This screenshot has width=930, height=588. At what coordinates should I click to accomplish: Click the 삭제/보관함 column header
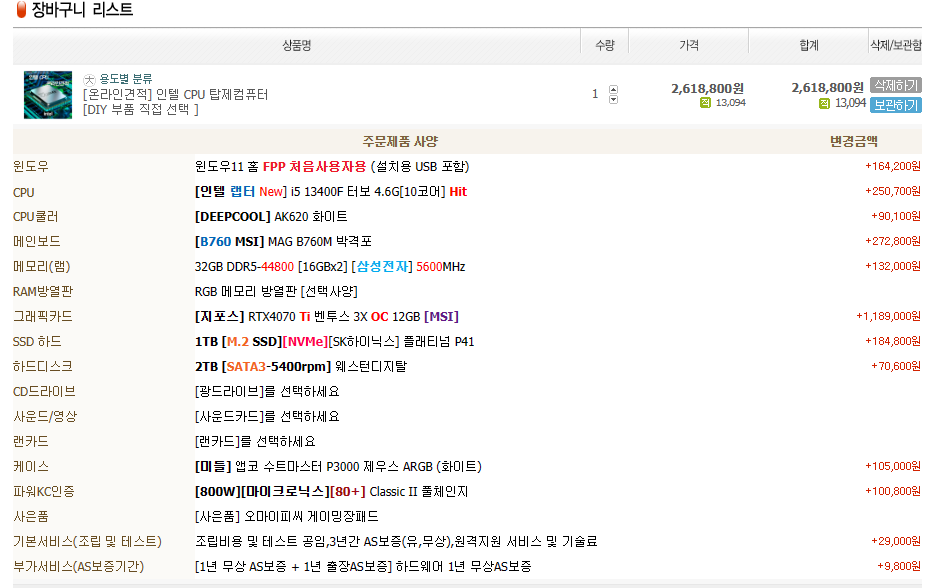tap(896, 46)
